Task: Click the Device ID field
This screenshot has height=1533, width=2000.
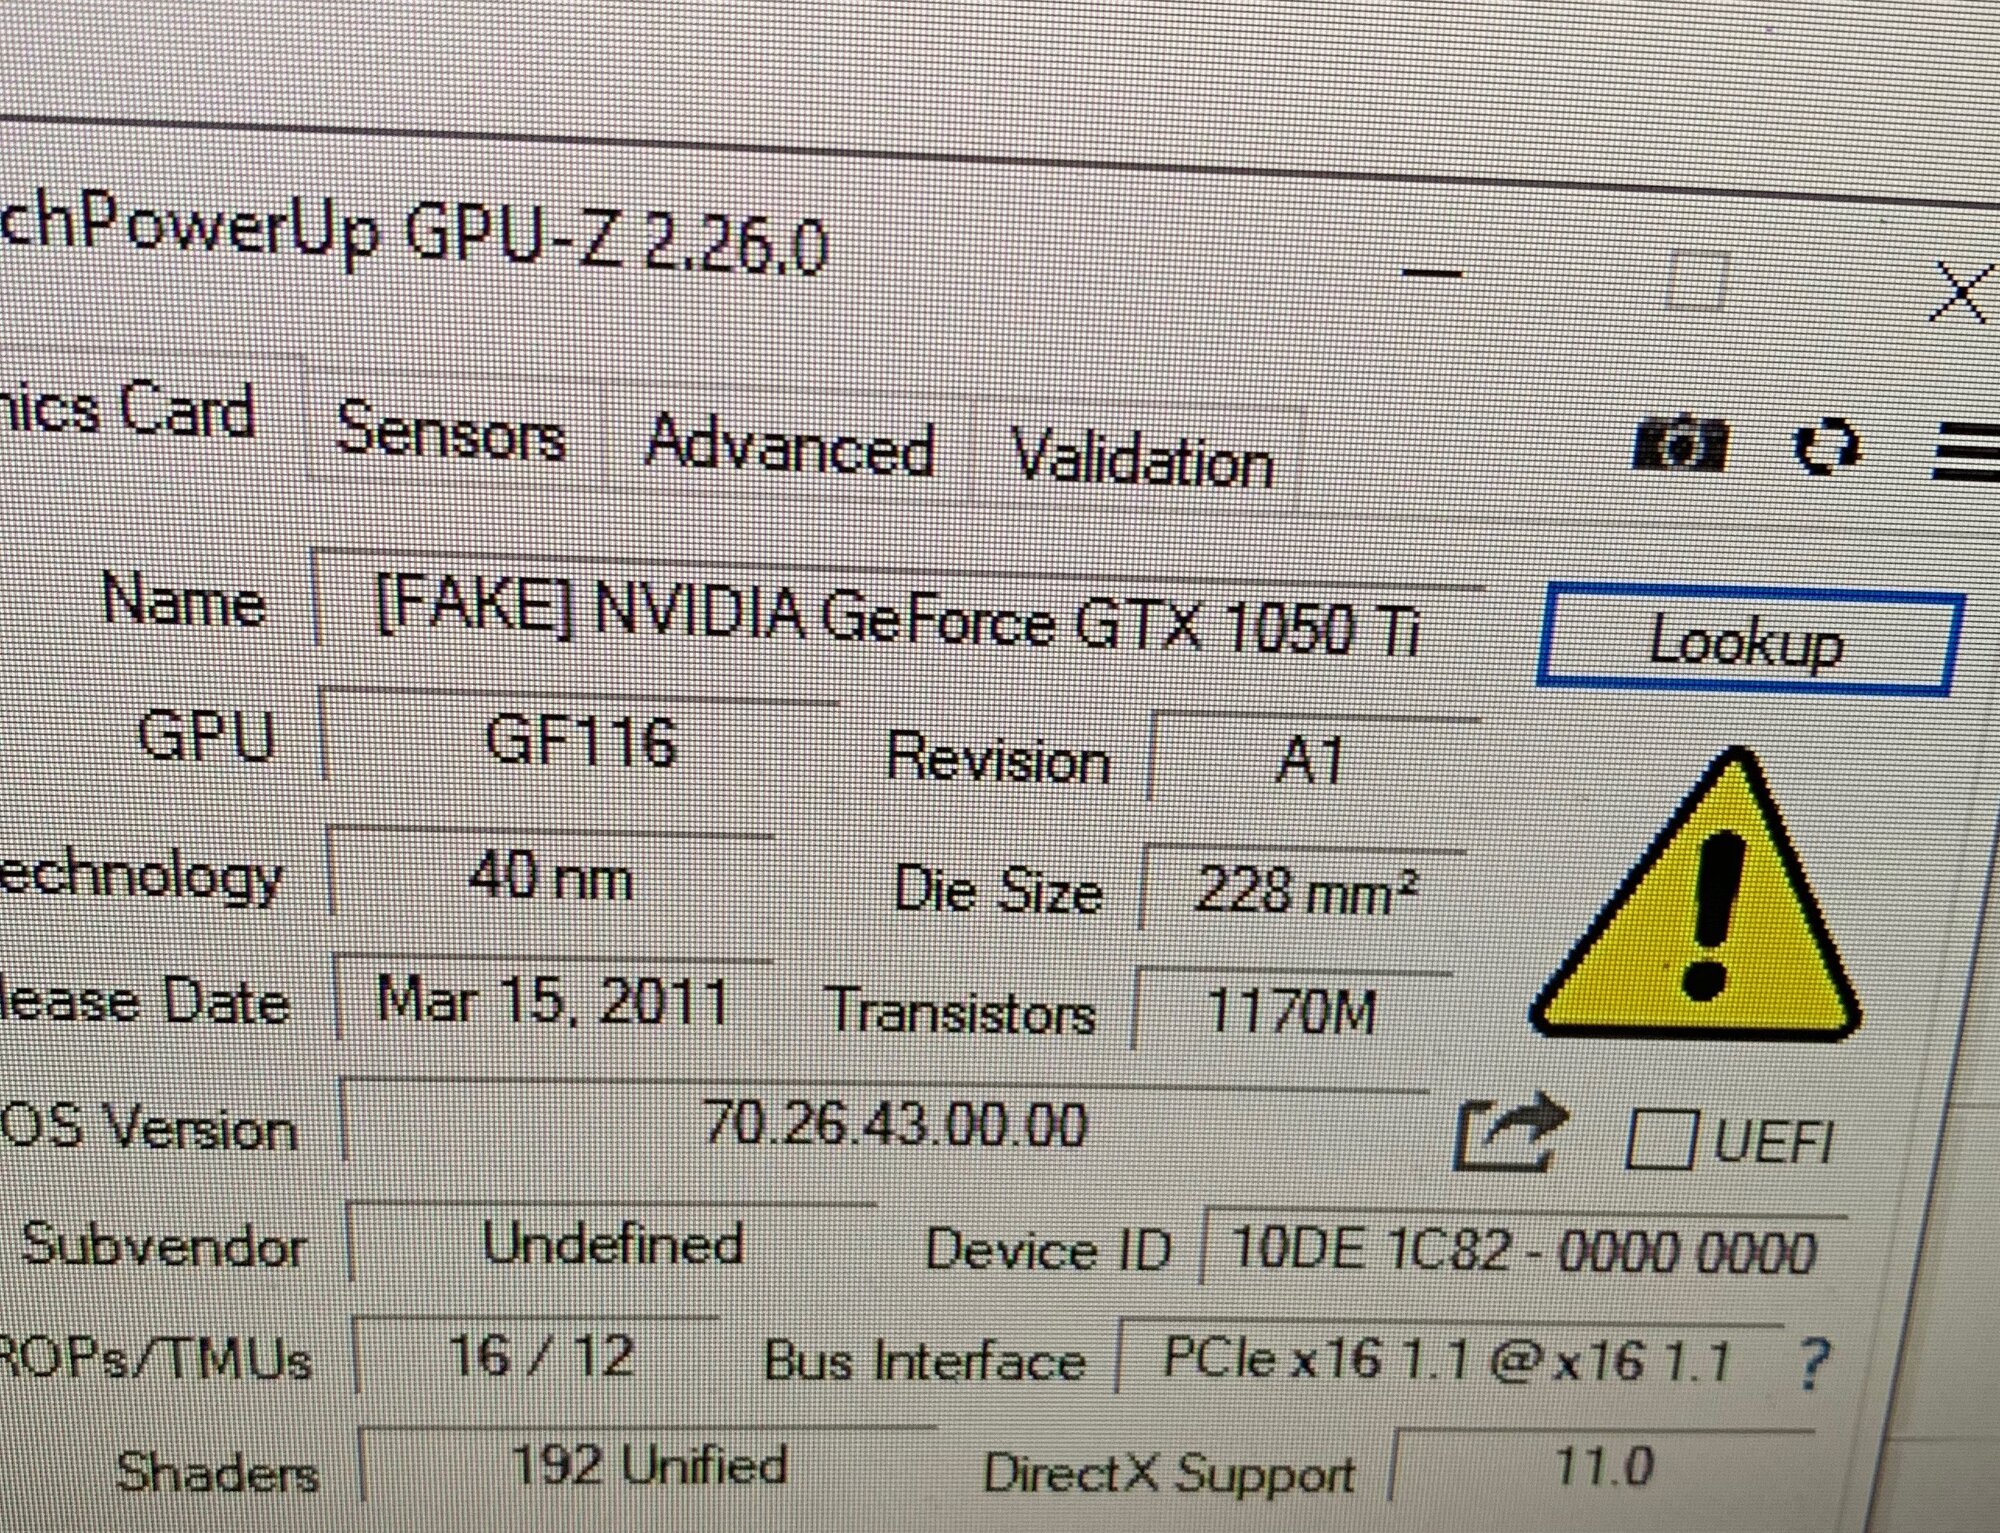Action: [x=1522, y=1250]
